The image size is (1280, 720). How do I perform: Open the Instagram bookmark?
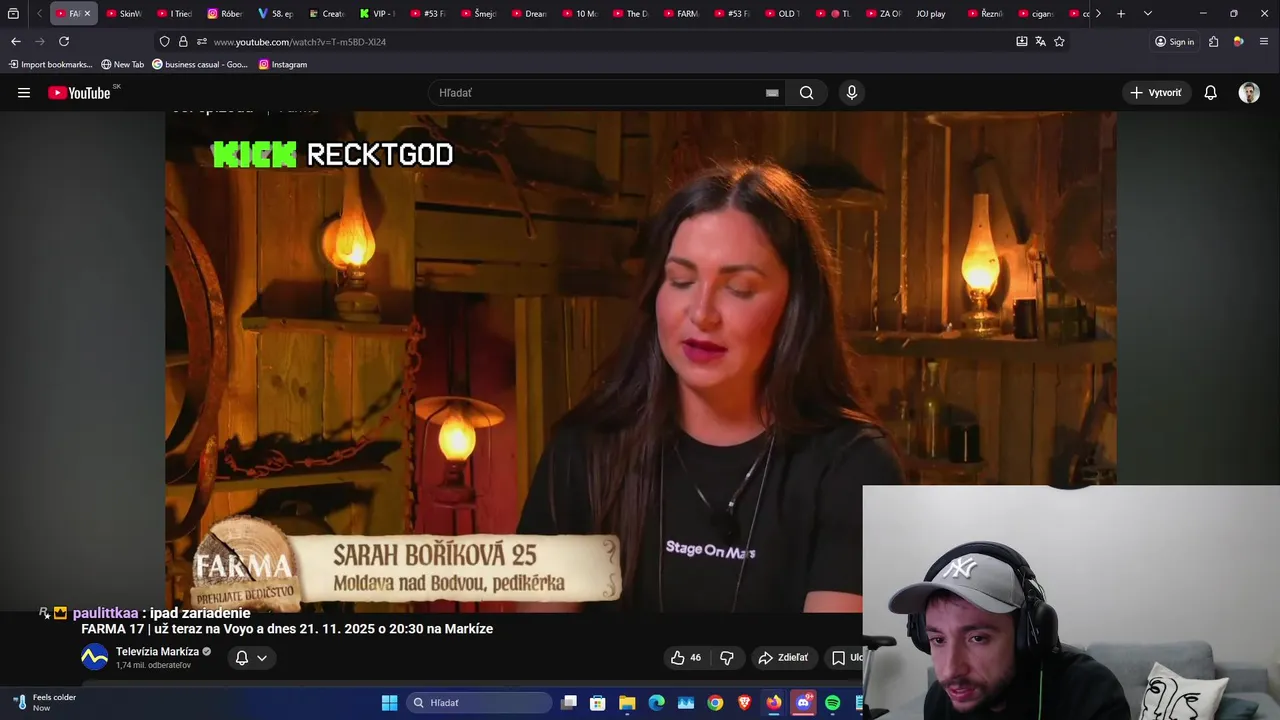[283, 64]
